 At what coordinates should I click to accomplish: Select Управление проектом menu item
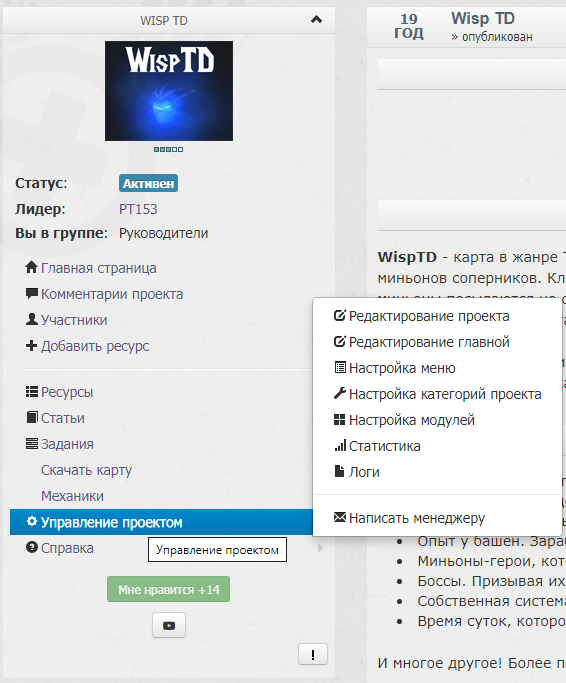pyautogui.click(x=161, y=522)
